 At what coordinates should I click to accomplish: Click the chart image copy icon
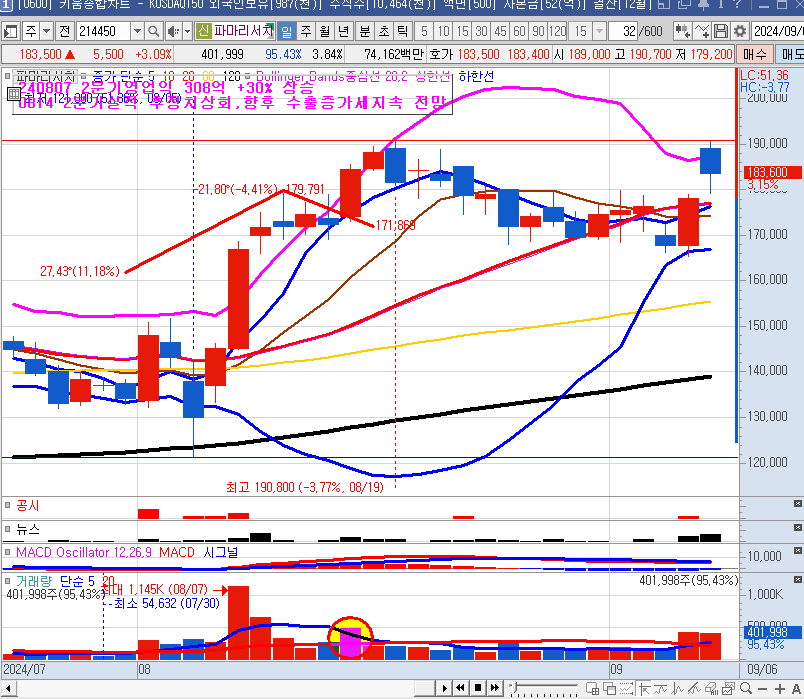coord(729,689)
